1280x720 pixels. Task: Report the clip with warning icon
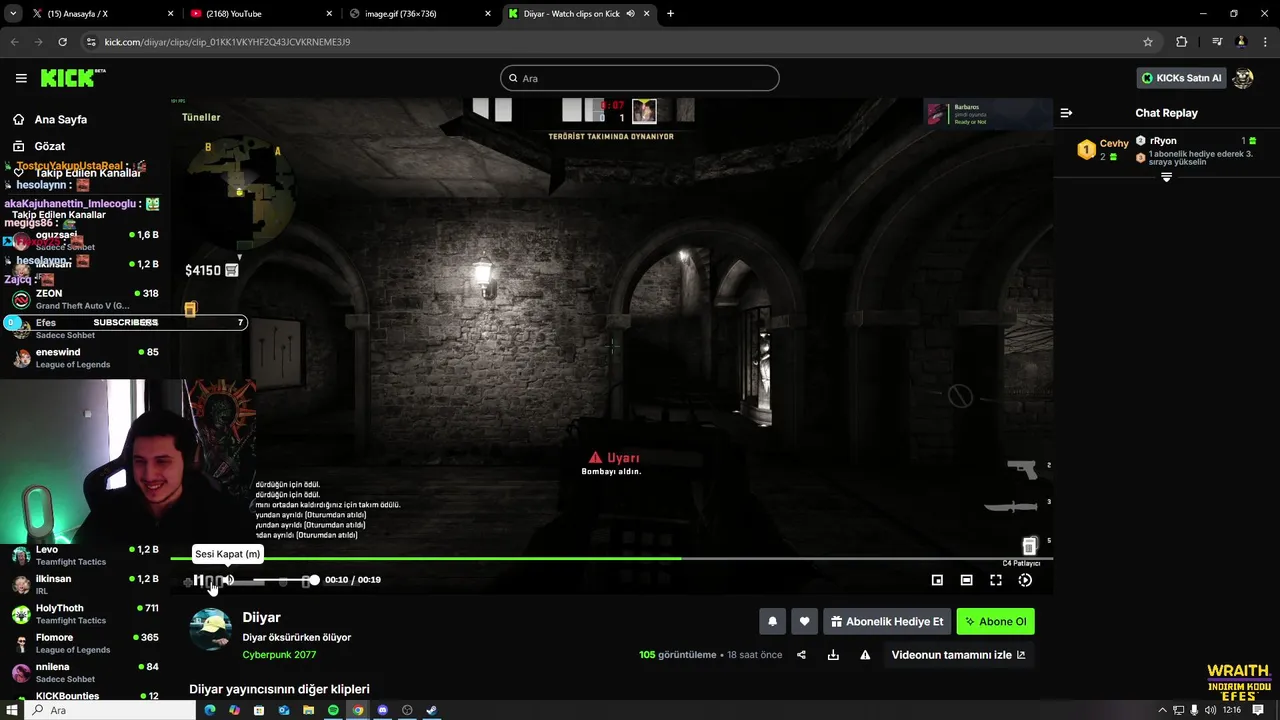(865, 655)
